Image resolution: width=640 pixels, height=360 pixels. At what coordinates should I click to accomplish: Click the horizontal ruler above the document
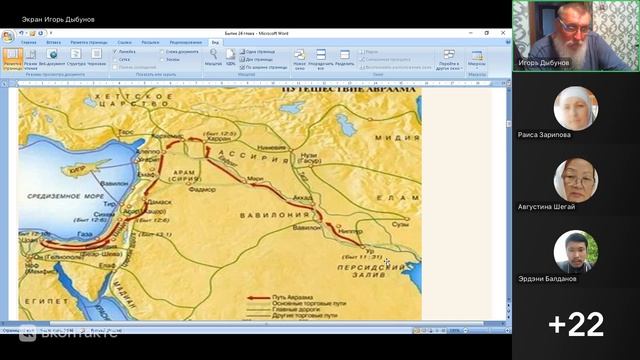[255, 83]
